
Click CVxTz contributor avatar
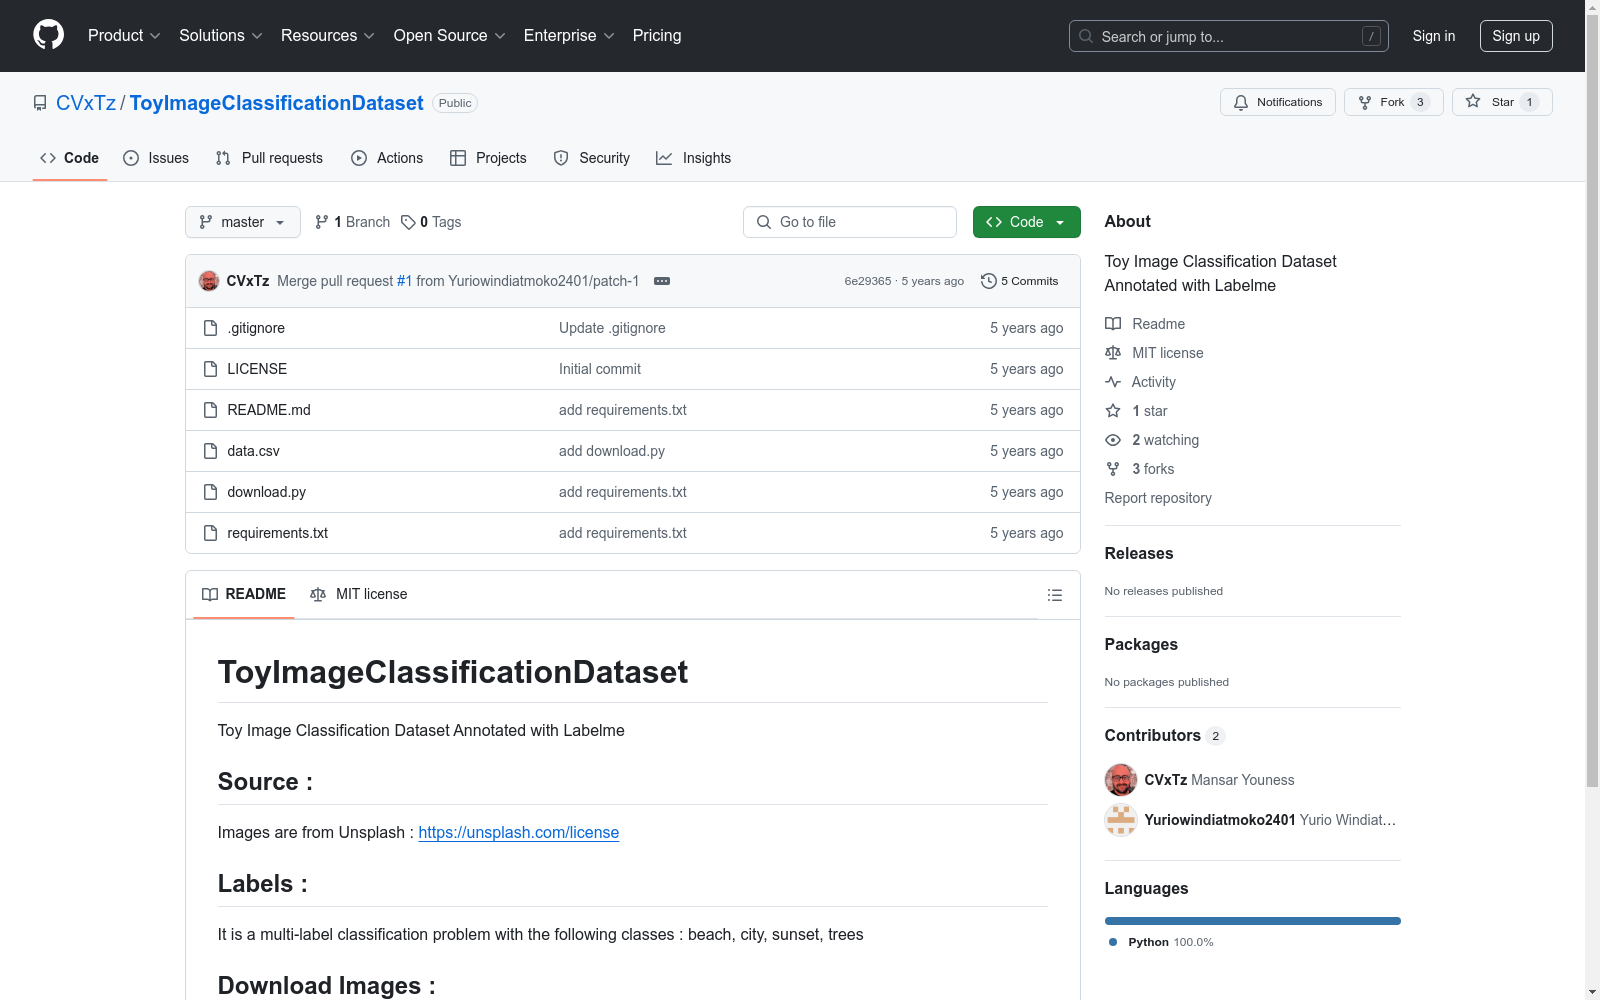click(1121, 780)
